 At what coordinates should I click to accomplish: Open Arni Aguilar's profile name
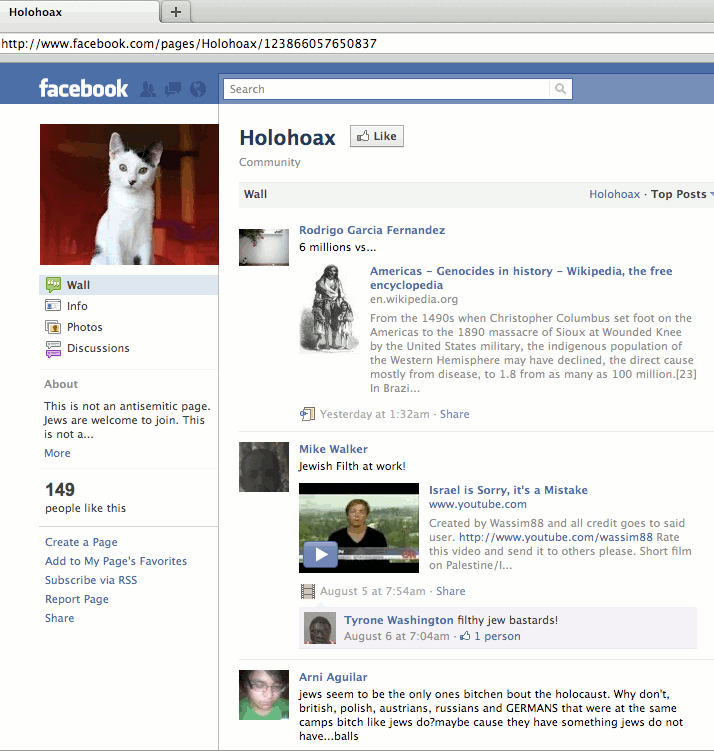pos(333,677)
